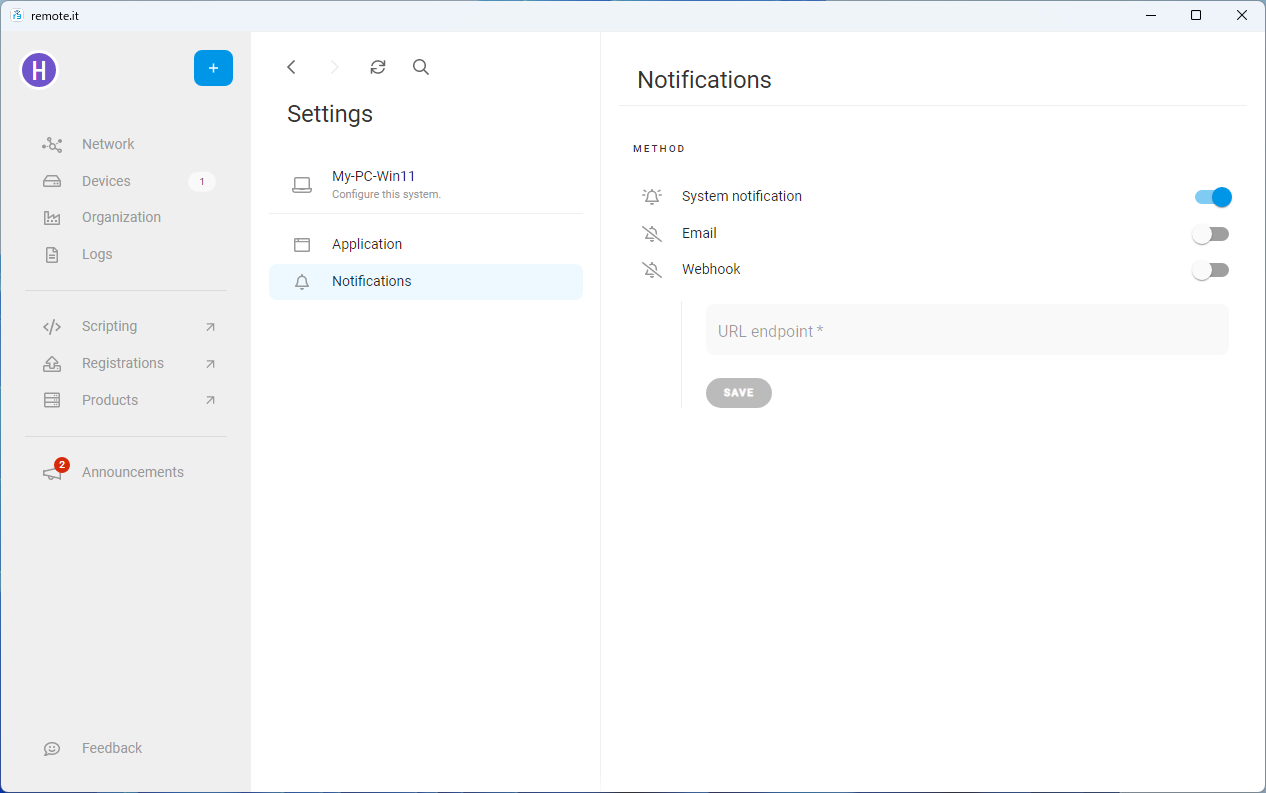The width and height of the screenshot is (1266, 793).
Task: Click the external arrow beside Registrations
Action: pyautogui.click(x=210, y=364)
